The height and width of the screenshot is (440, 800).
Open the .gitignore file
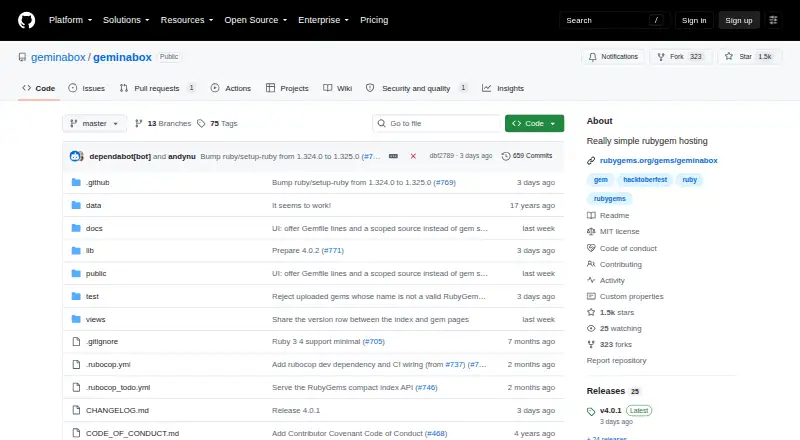[102, 341]
